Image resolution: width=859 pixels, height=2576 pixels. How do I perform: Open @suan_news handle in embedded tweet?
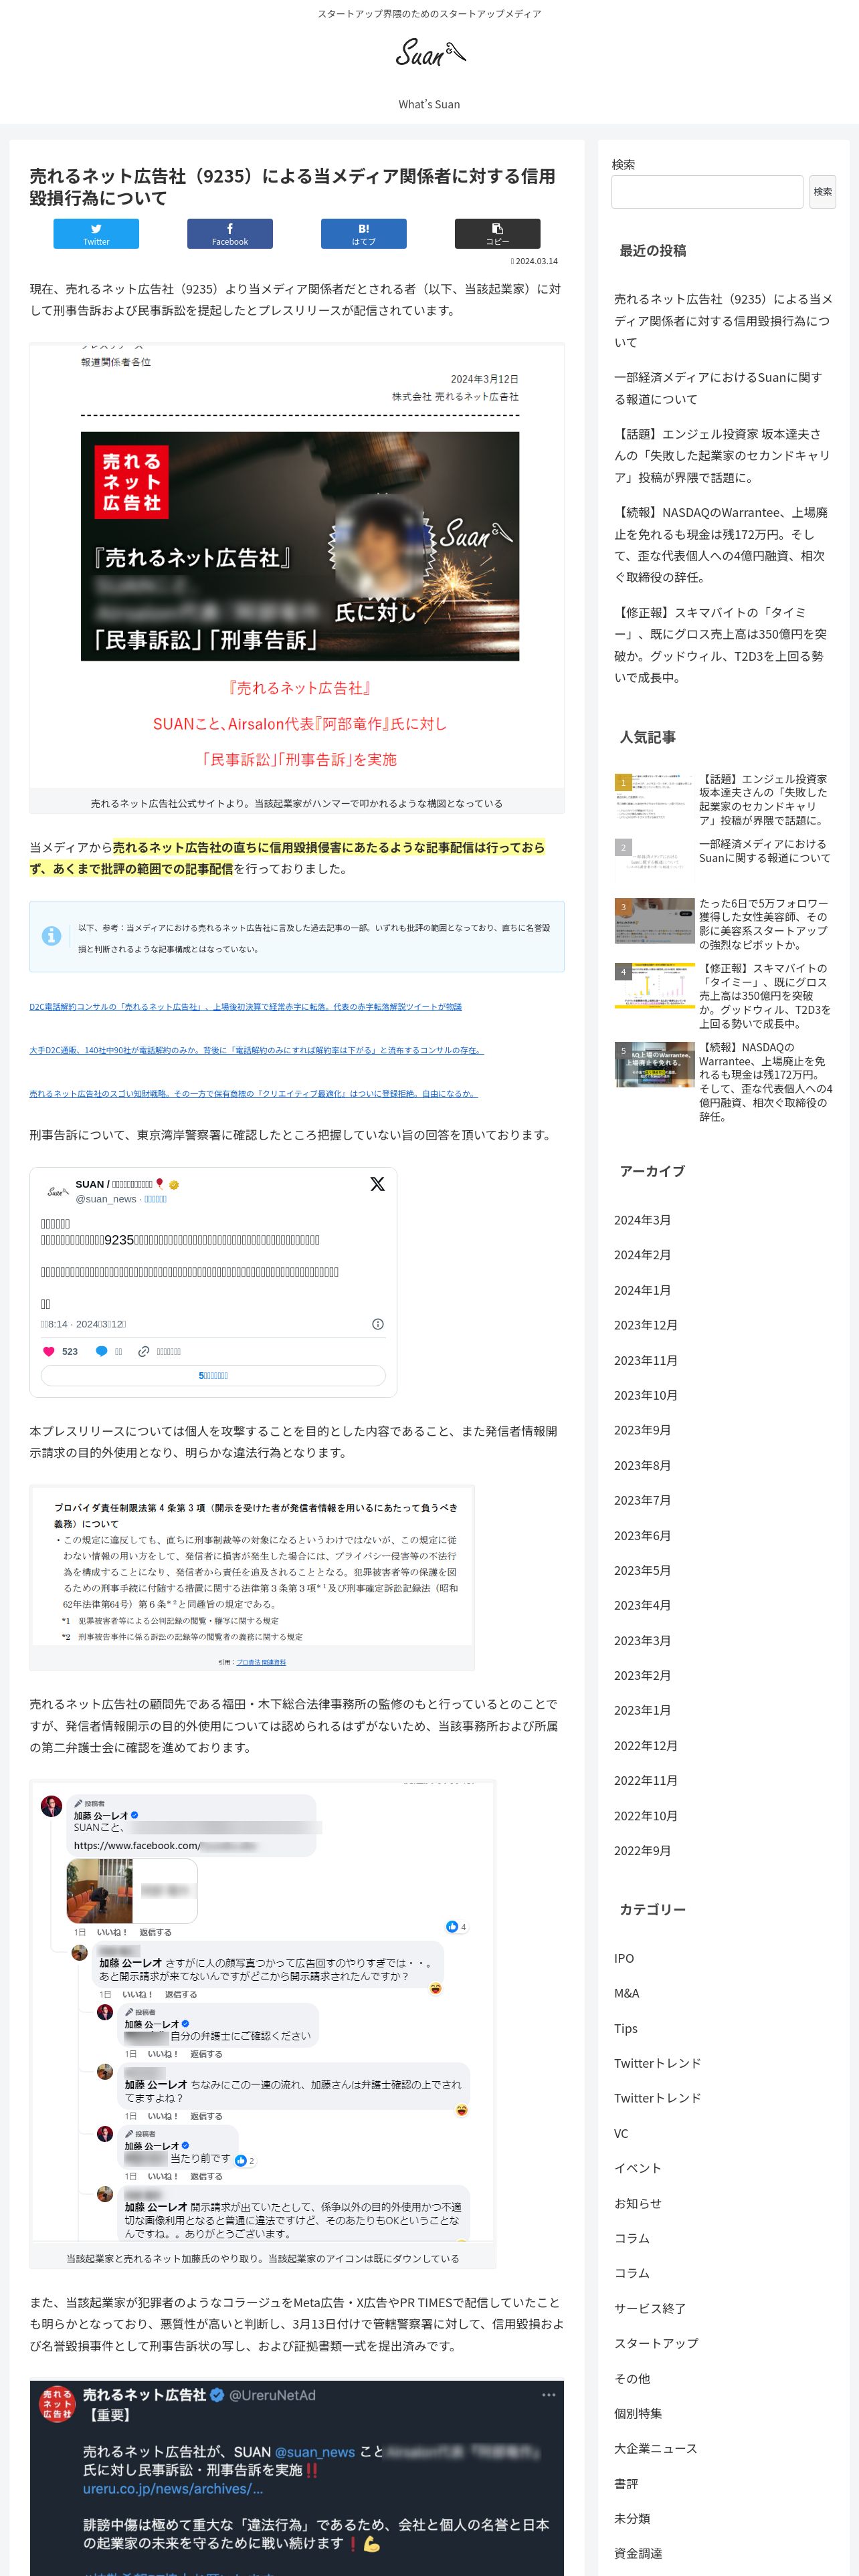(x=106, y=1199)
